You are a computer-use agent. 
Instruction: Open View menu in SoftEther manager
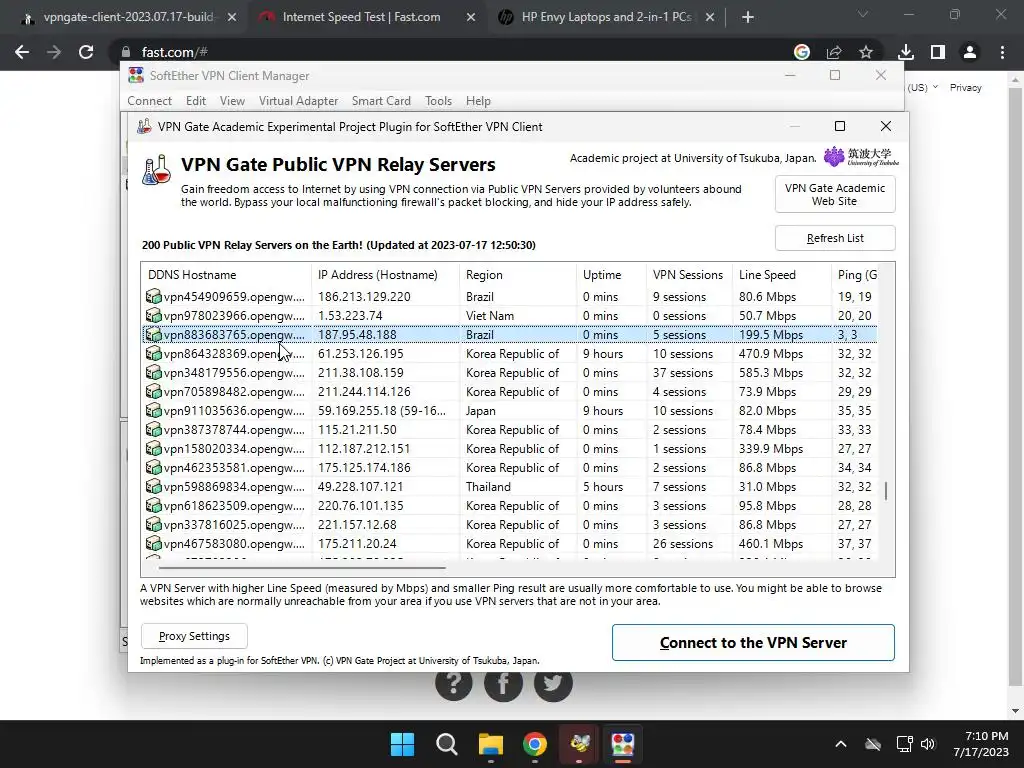click(x=232, y=101)
